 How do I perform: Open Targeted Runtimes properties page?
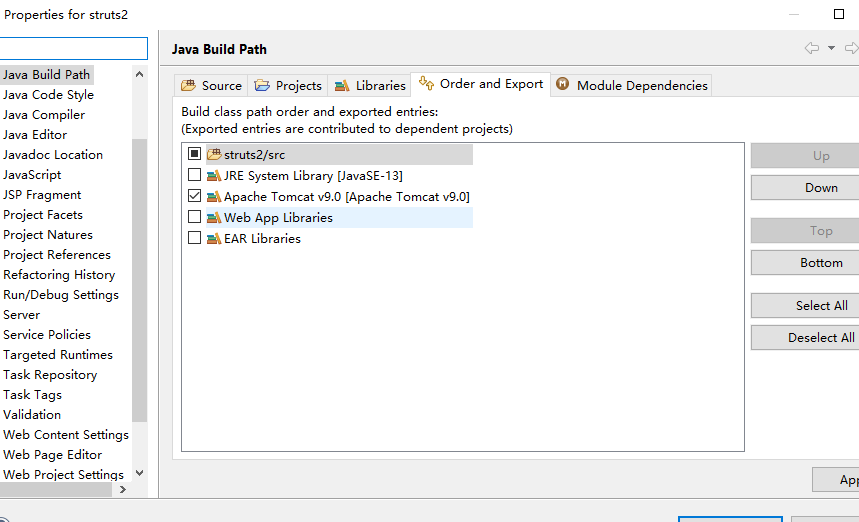[x=58, y=355]
